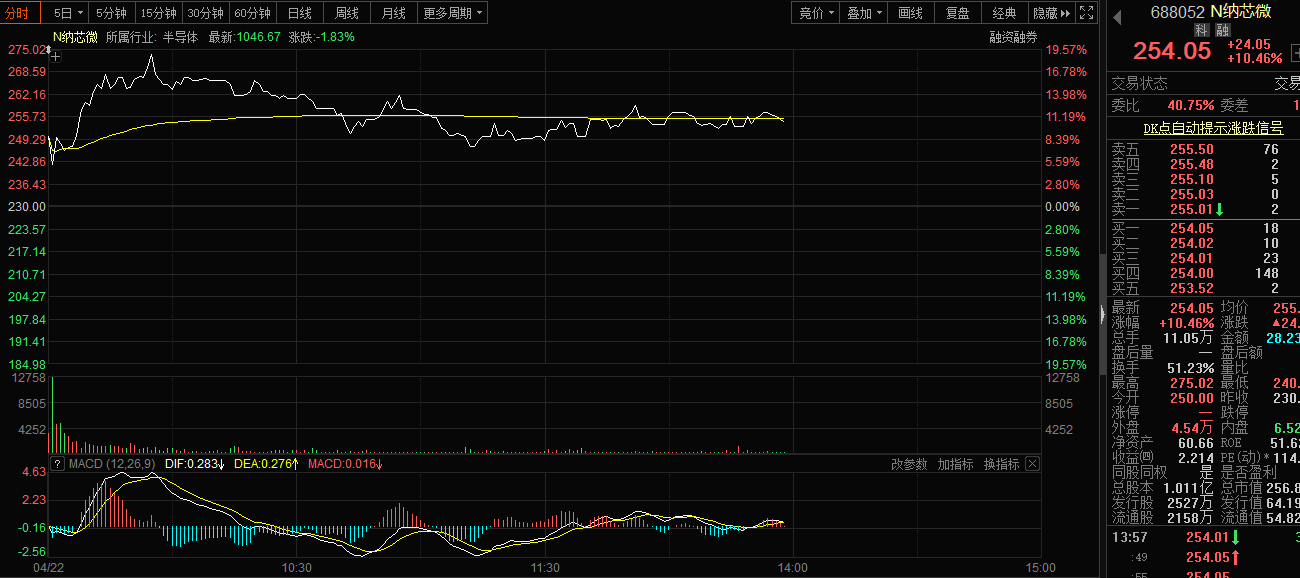Click the 融 margin tag icon
The height and width of the screenshot is (578, 1300).
1221,31
